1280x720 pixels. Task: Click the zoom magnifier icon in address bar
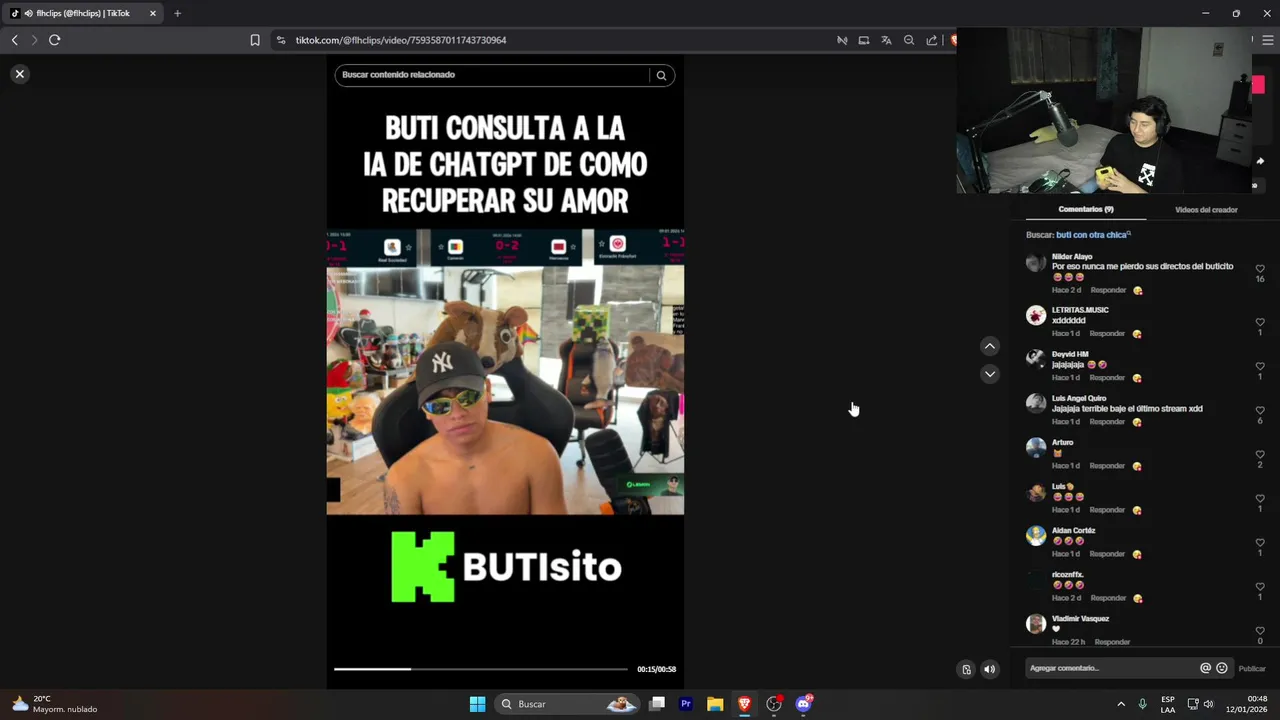[909, 40]
